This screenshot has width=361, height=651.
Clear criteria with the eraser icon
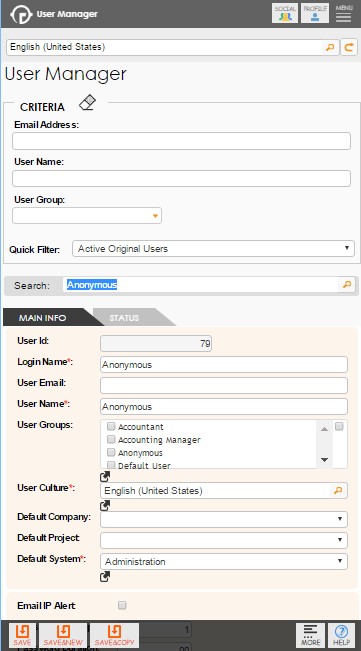point(88,103)
